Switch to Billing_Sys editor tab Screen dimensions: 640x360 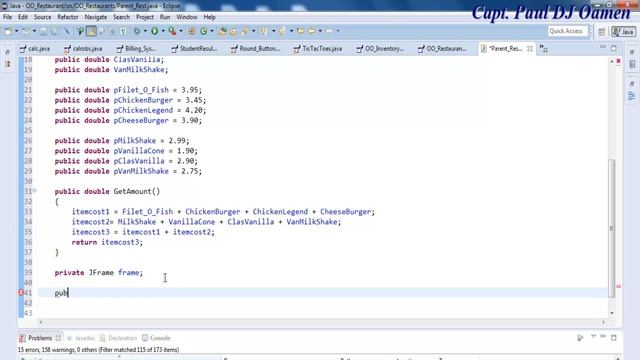tap(136, 49)
